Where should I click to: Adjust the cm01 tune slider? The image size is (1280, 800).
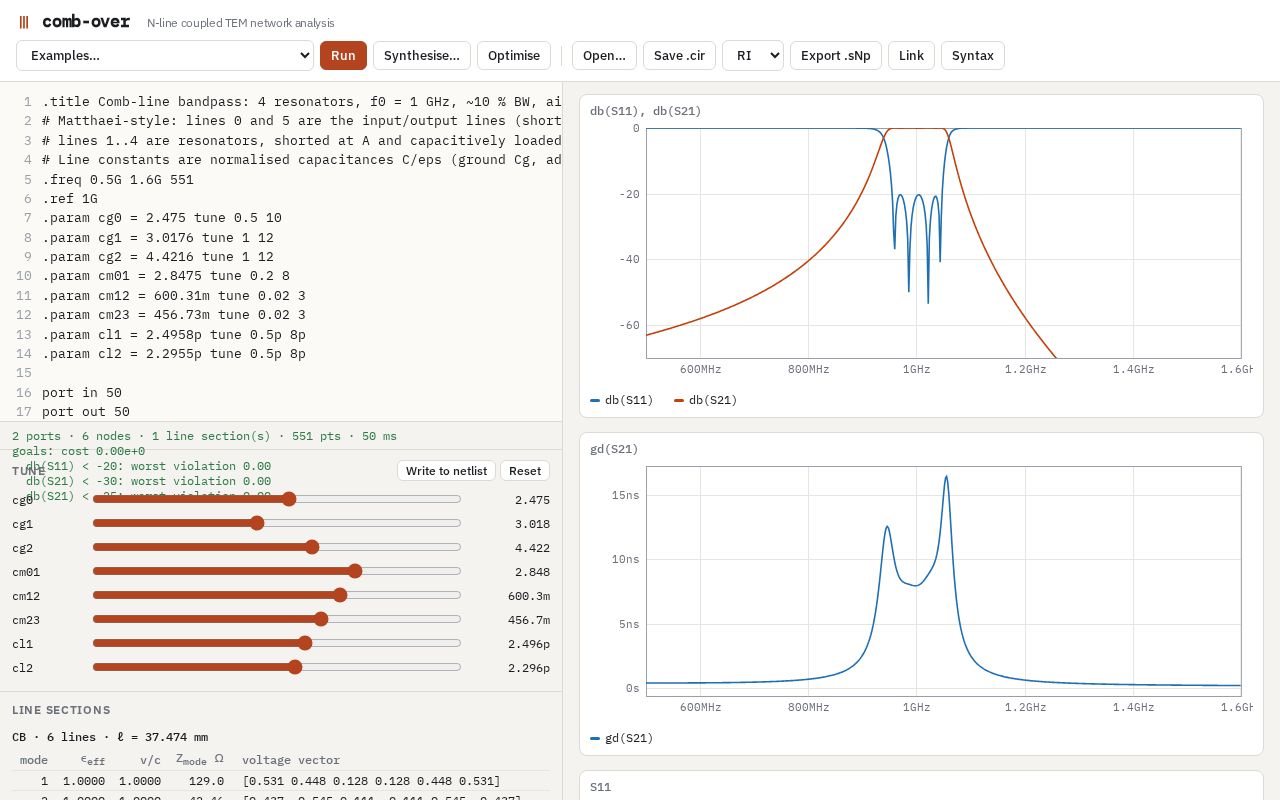[277, 571]
